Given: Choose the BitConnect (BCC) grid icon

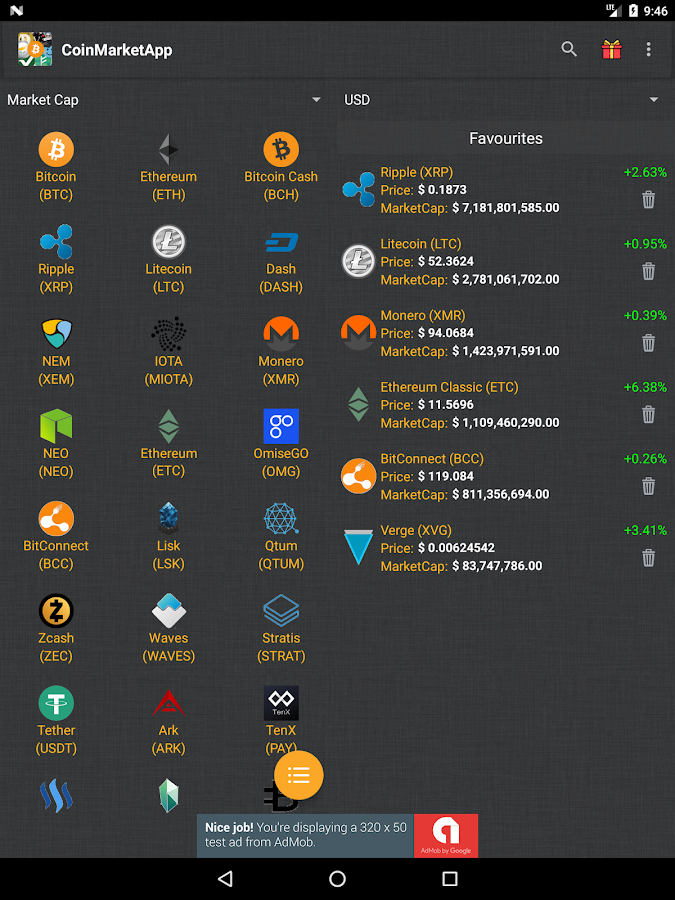Looking at the screenshot, I should 56,518.
